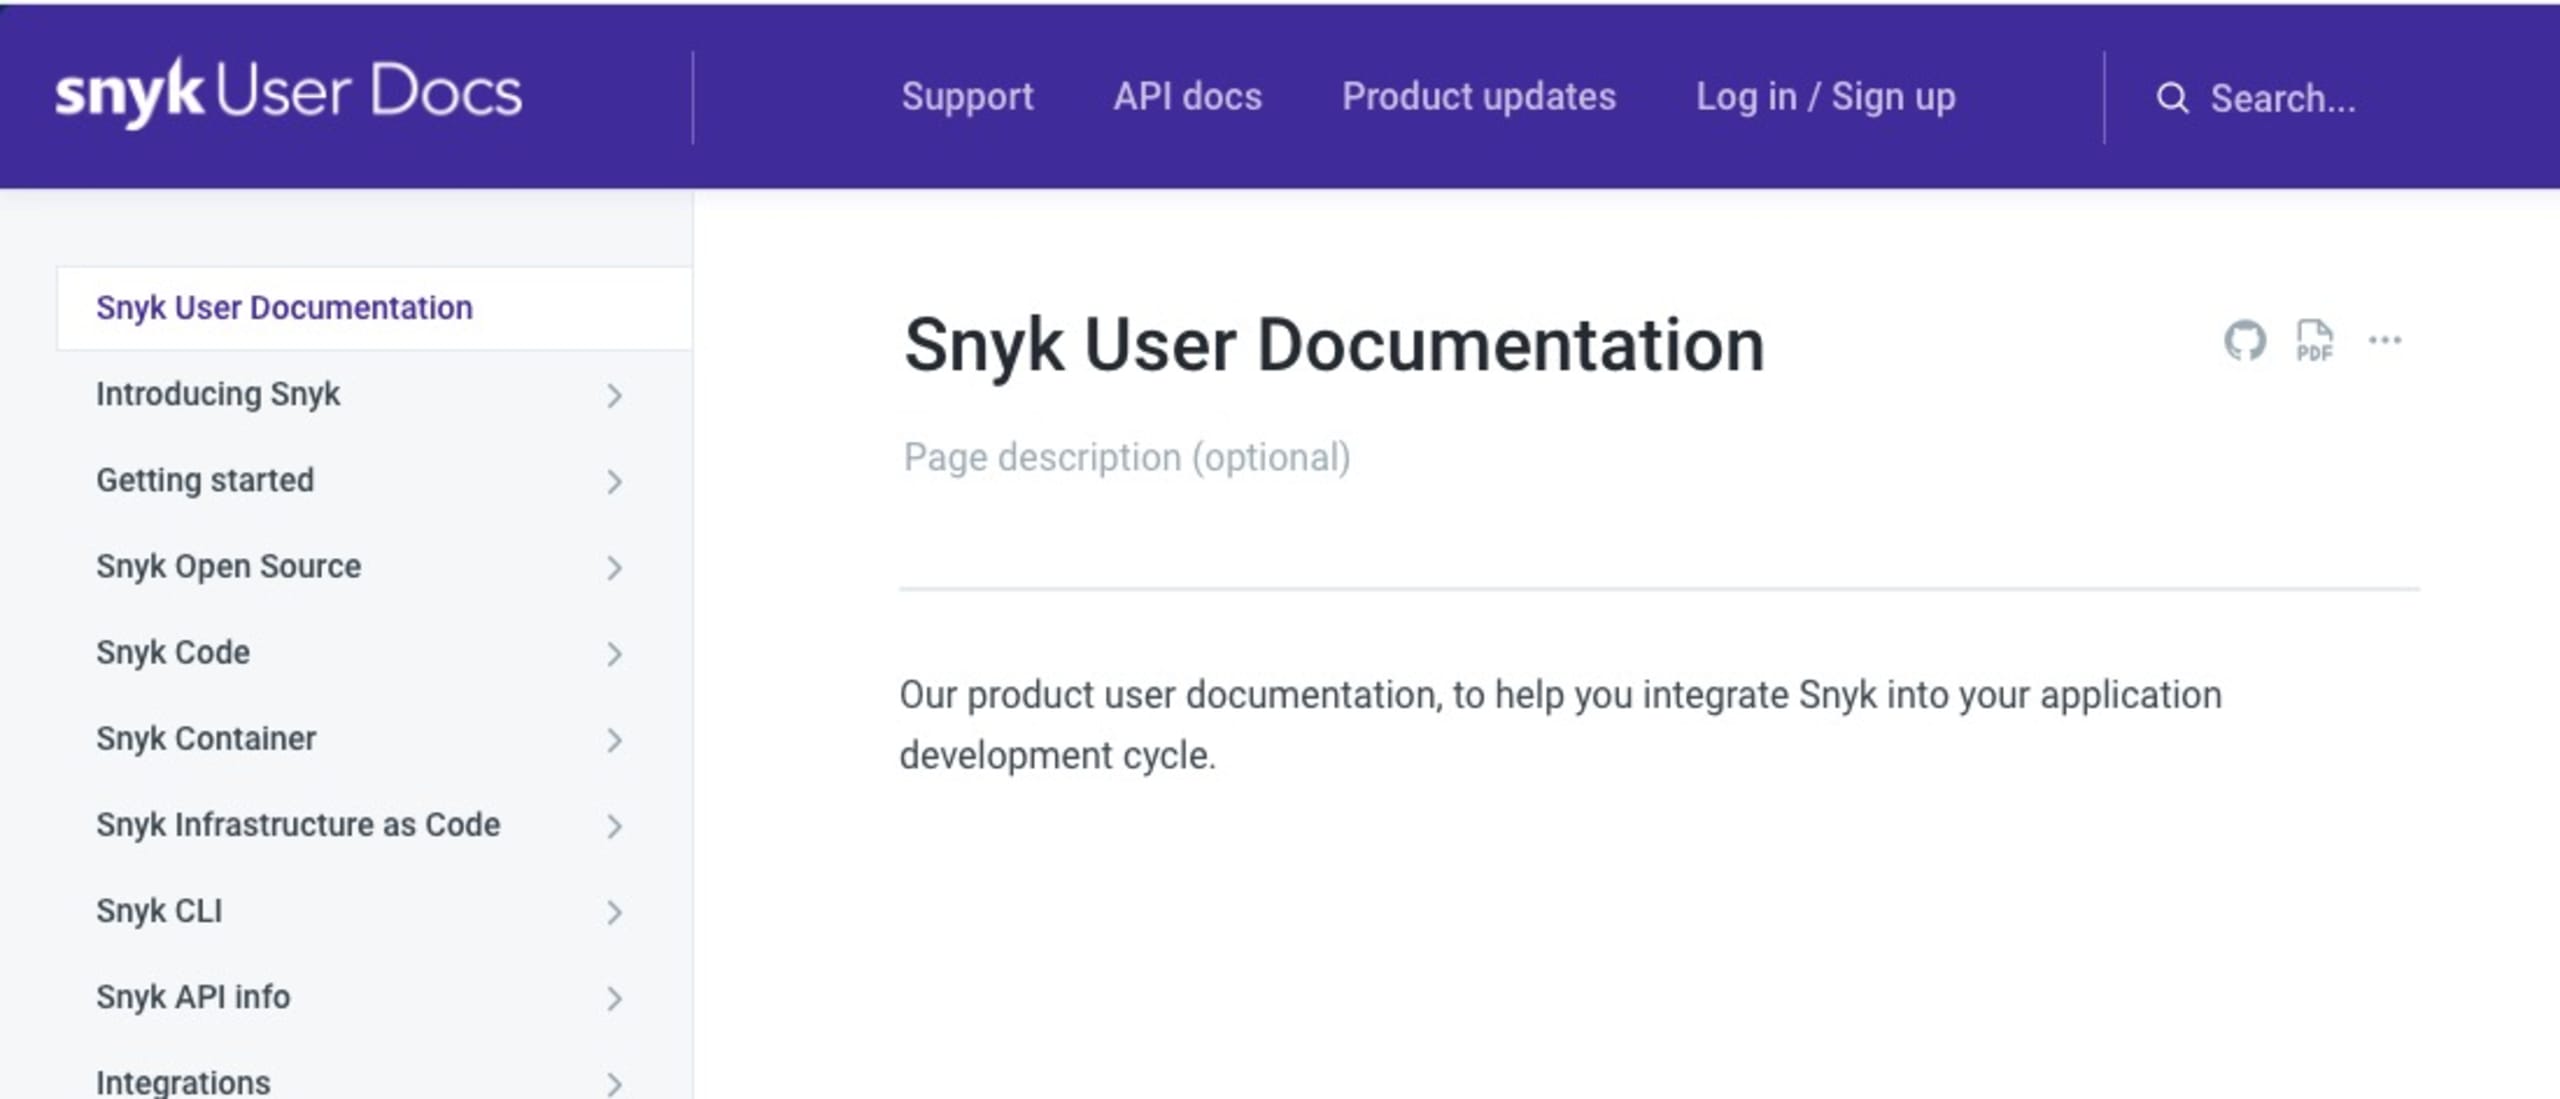The width and height of the screenshot is (2560, 1099).
Task: Open the Integrations sidebar page
Action: coord(183,1082)
